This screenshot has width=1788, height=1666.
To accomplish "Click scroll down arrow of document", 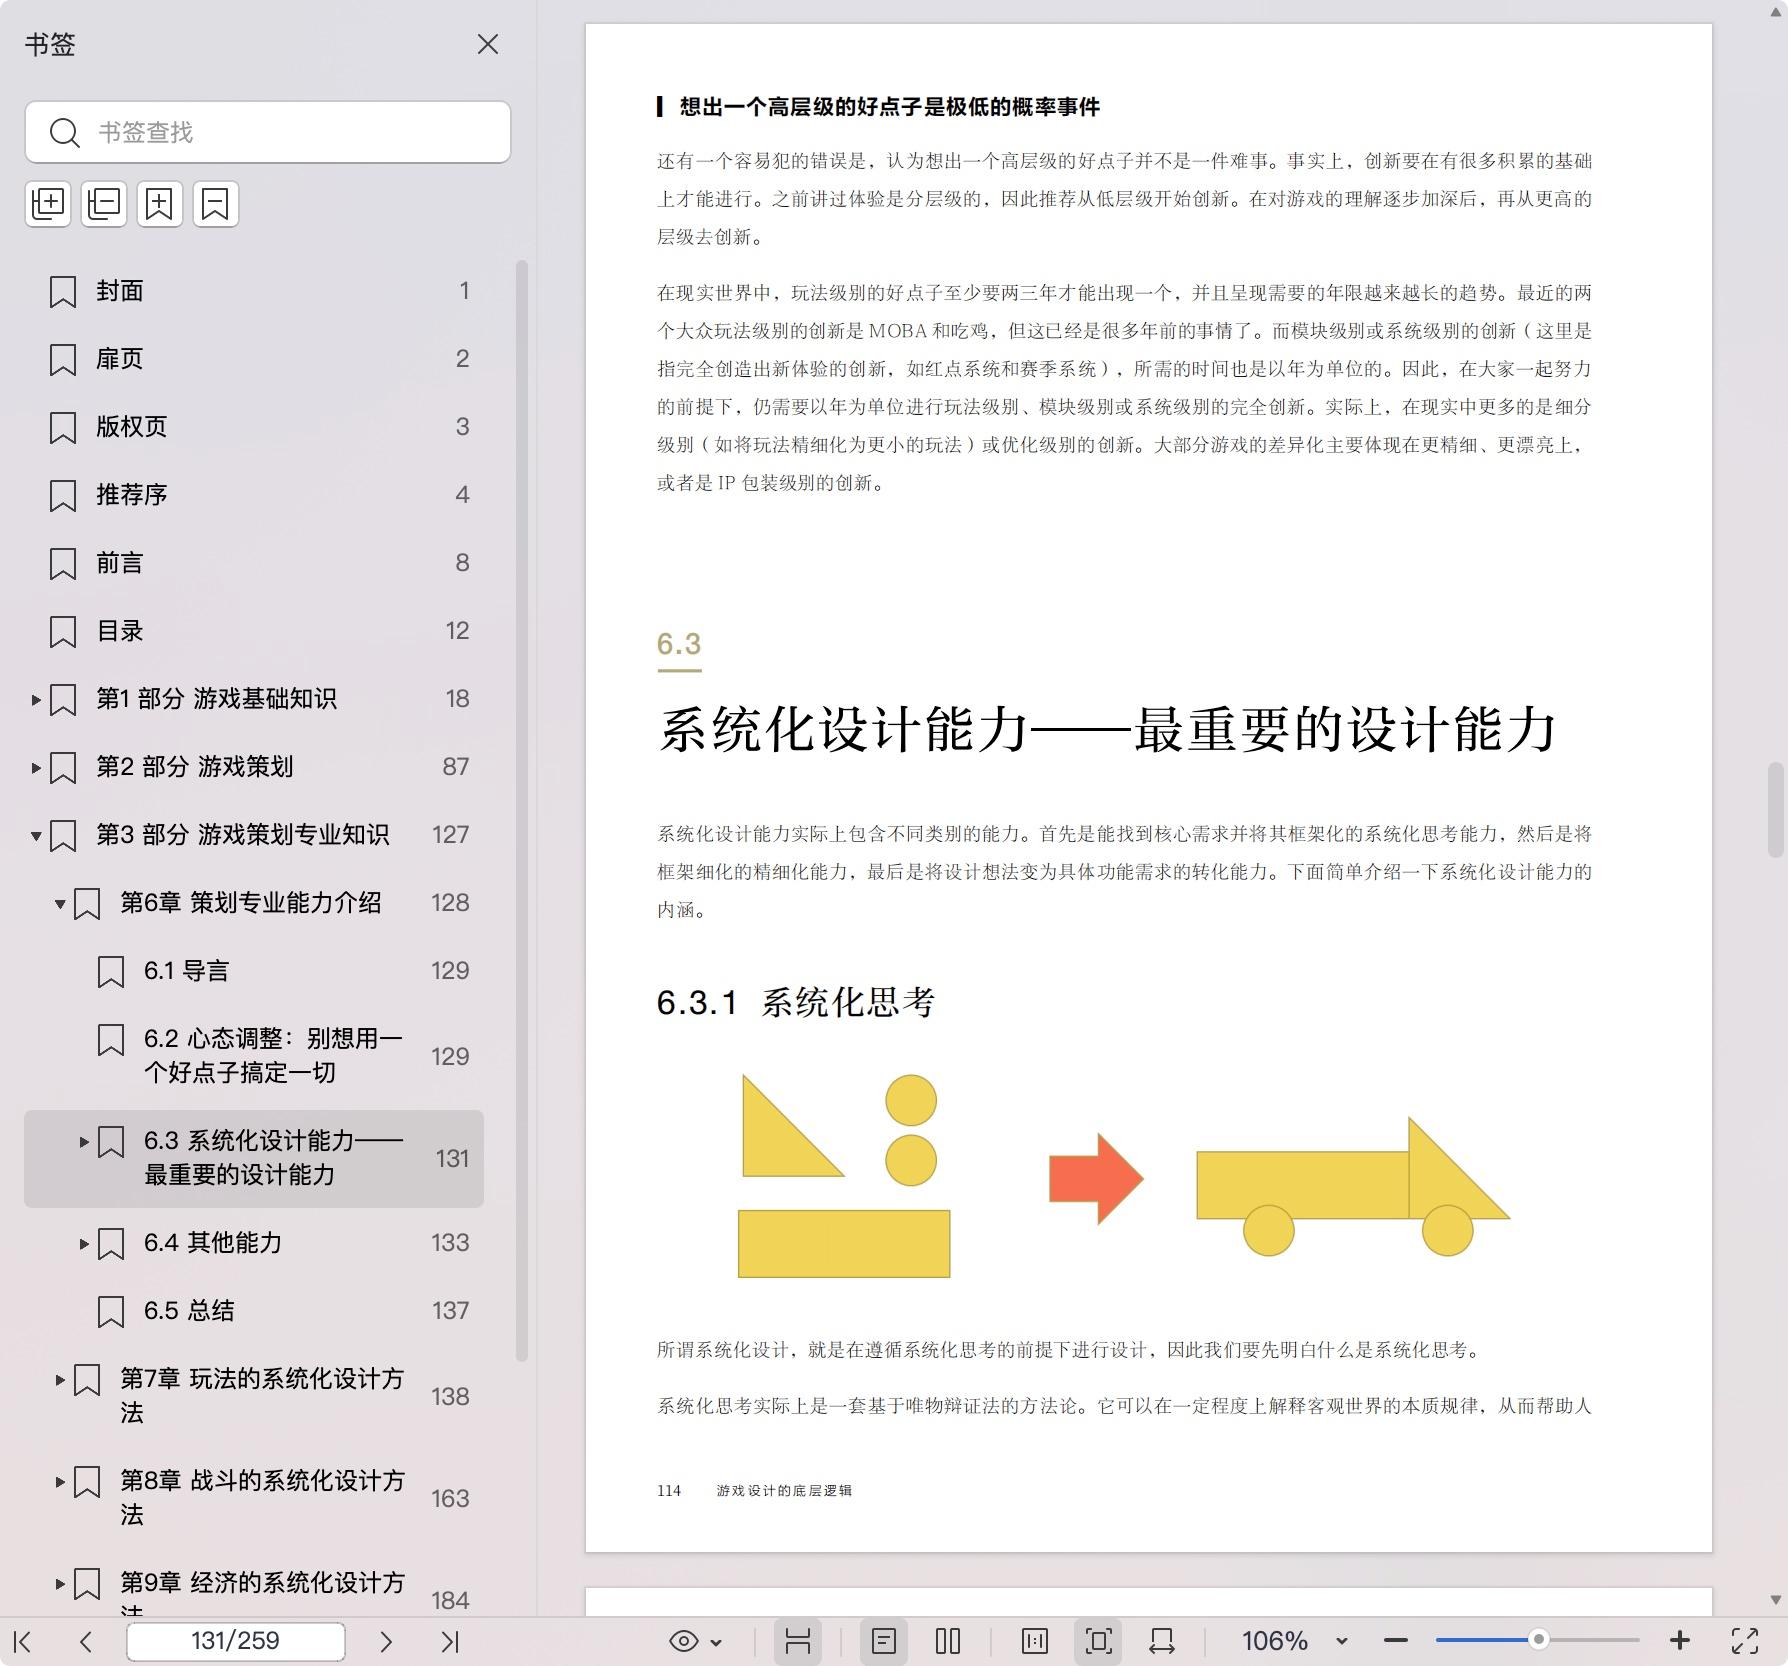I will [1776, 1600].
